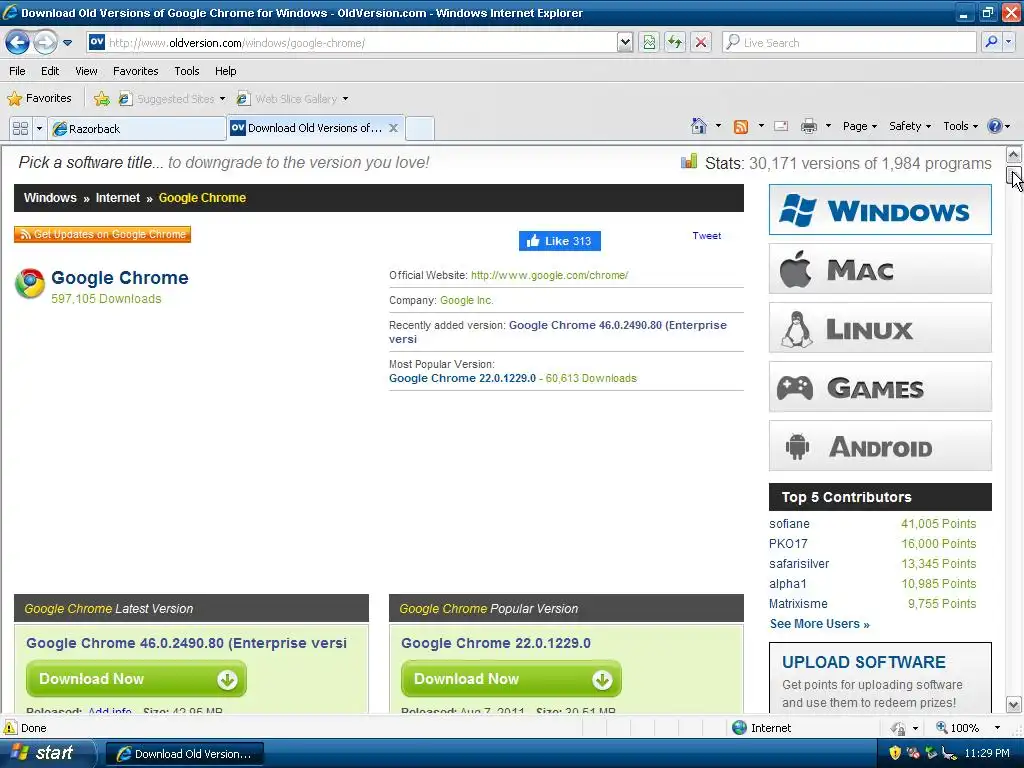
Task: Open Web Slice Gallery dropdown
Action: point(293,99)
